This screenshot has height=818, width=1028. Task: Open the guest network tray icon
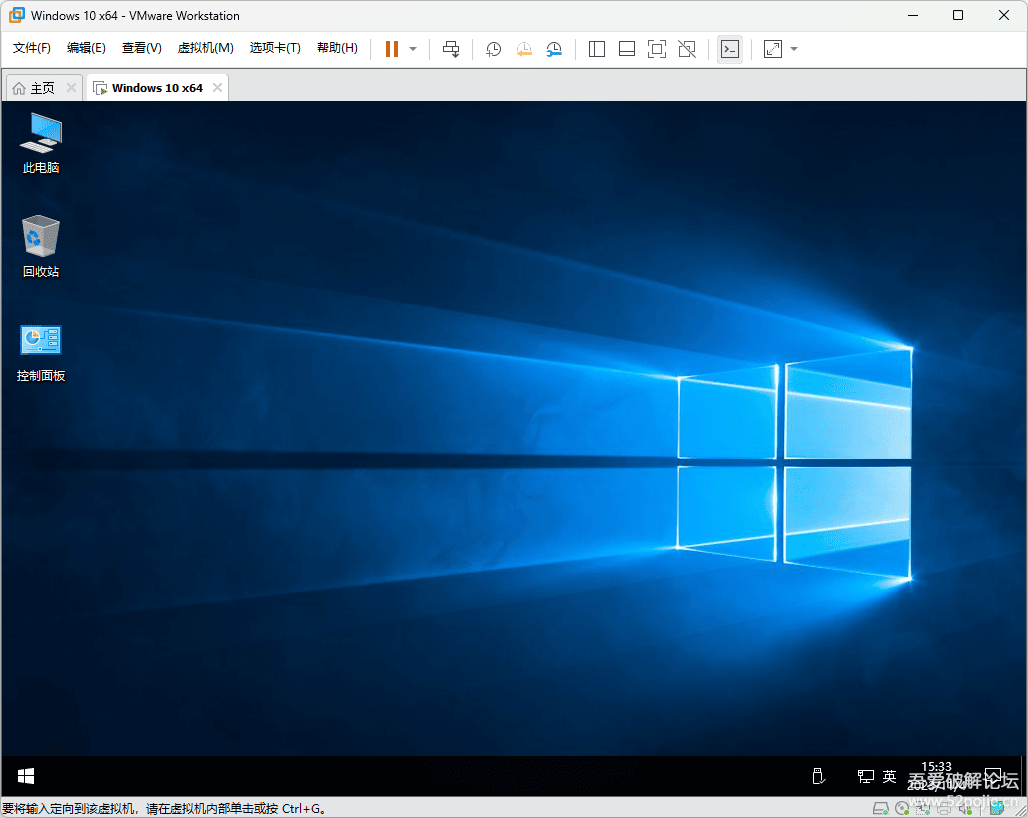865,776
